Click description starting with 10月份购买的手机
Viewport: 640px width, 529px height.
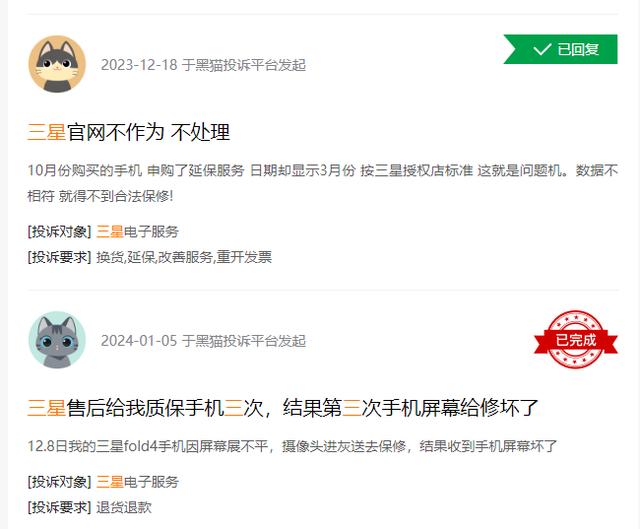point(323,183)
